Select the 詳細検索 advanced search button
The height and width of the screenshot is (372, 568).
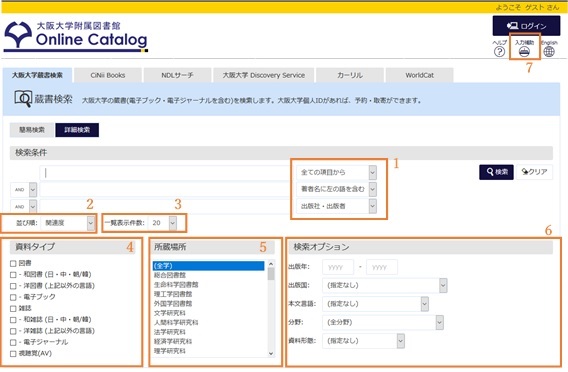[77, 130]
